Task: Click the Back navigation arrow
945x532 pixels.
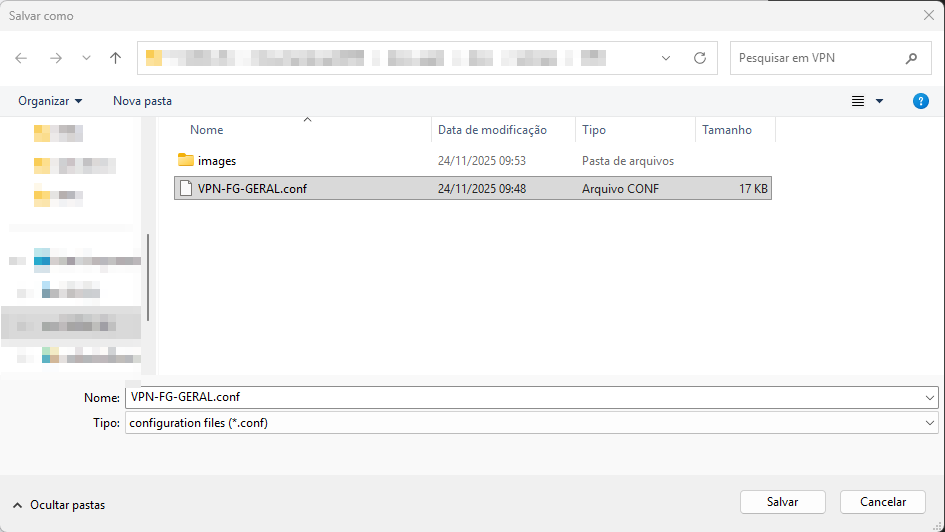Action: pyautogui.click(x=21, y=58)
